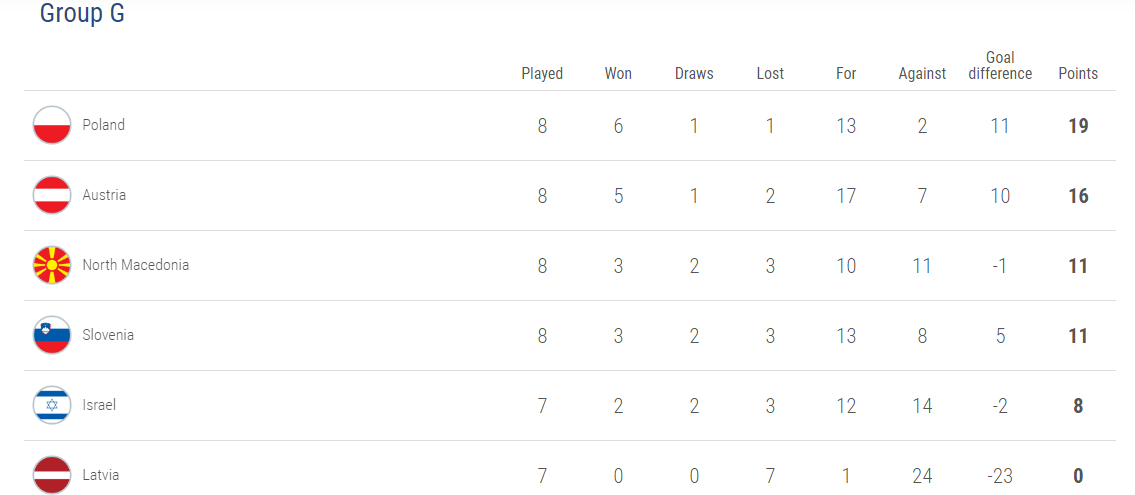Viewport: 1135px width, 495px height.
Task: Click the Israel flag icon
Action: click(x=52, y=405)
